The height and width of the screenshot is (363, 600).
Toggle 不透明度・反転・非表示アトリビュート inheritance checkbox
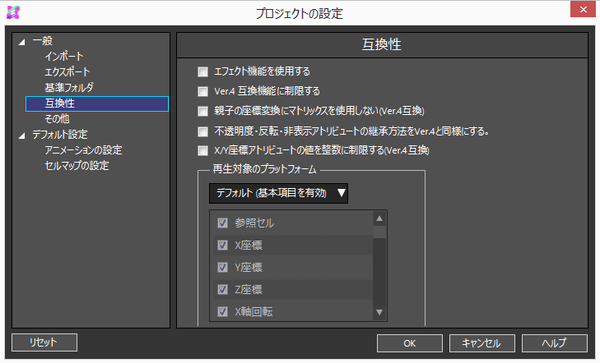203,132
